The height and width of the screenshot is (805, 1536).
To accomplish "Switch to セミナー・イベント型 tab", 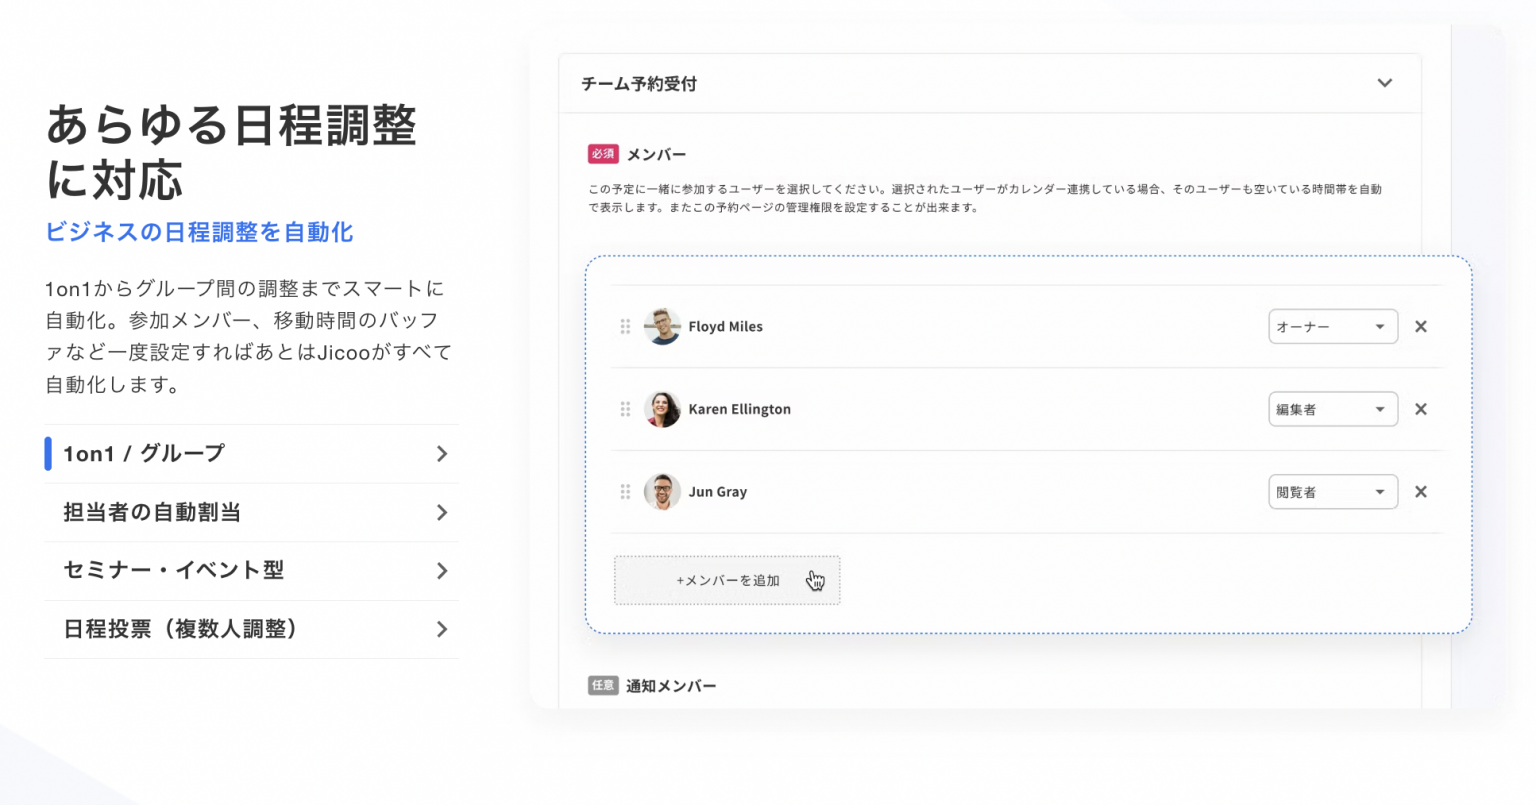I will coord(174,571).
